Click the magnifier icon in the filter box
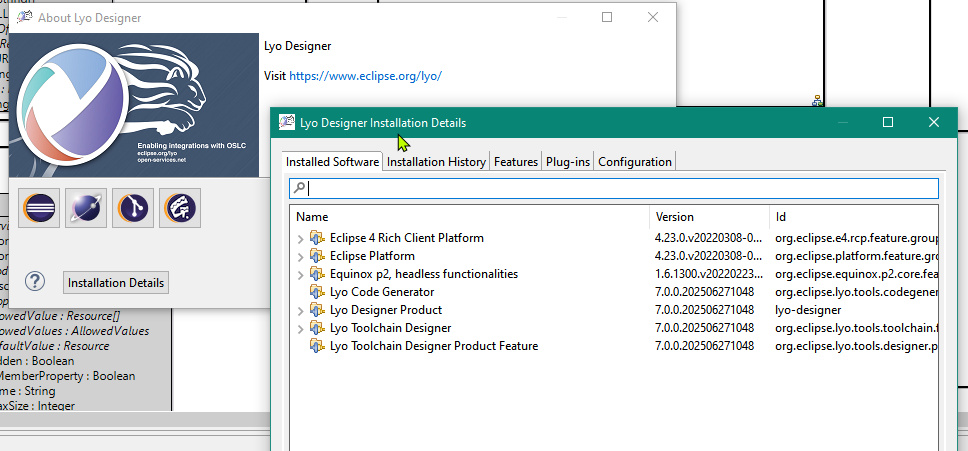 pyautogui.click(x=298, y=188)
